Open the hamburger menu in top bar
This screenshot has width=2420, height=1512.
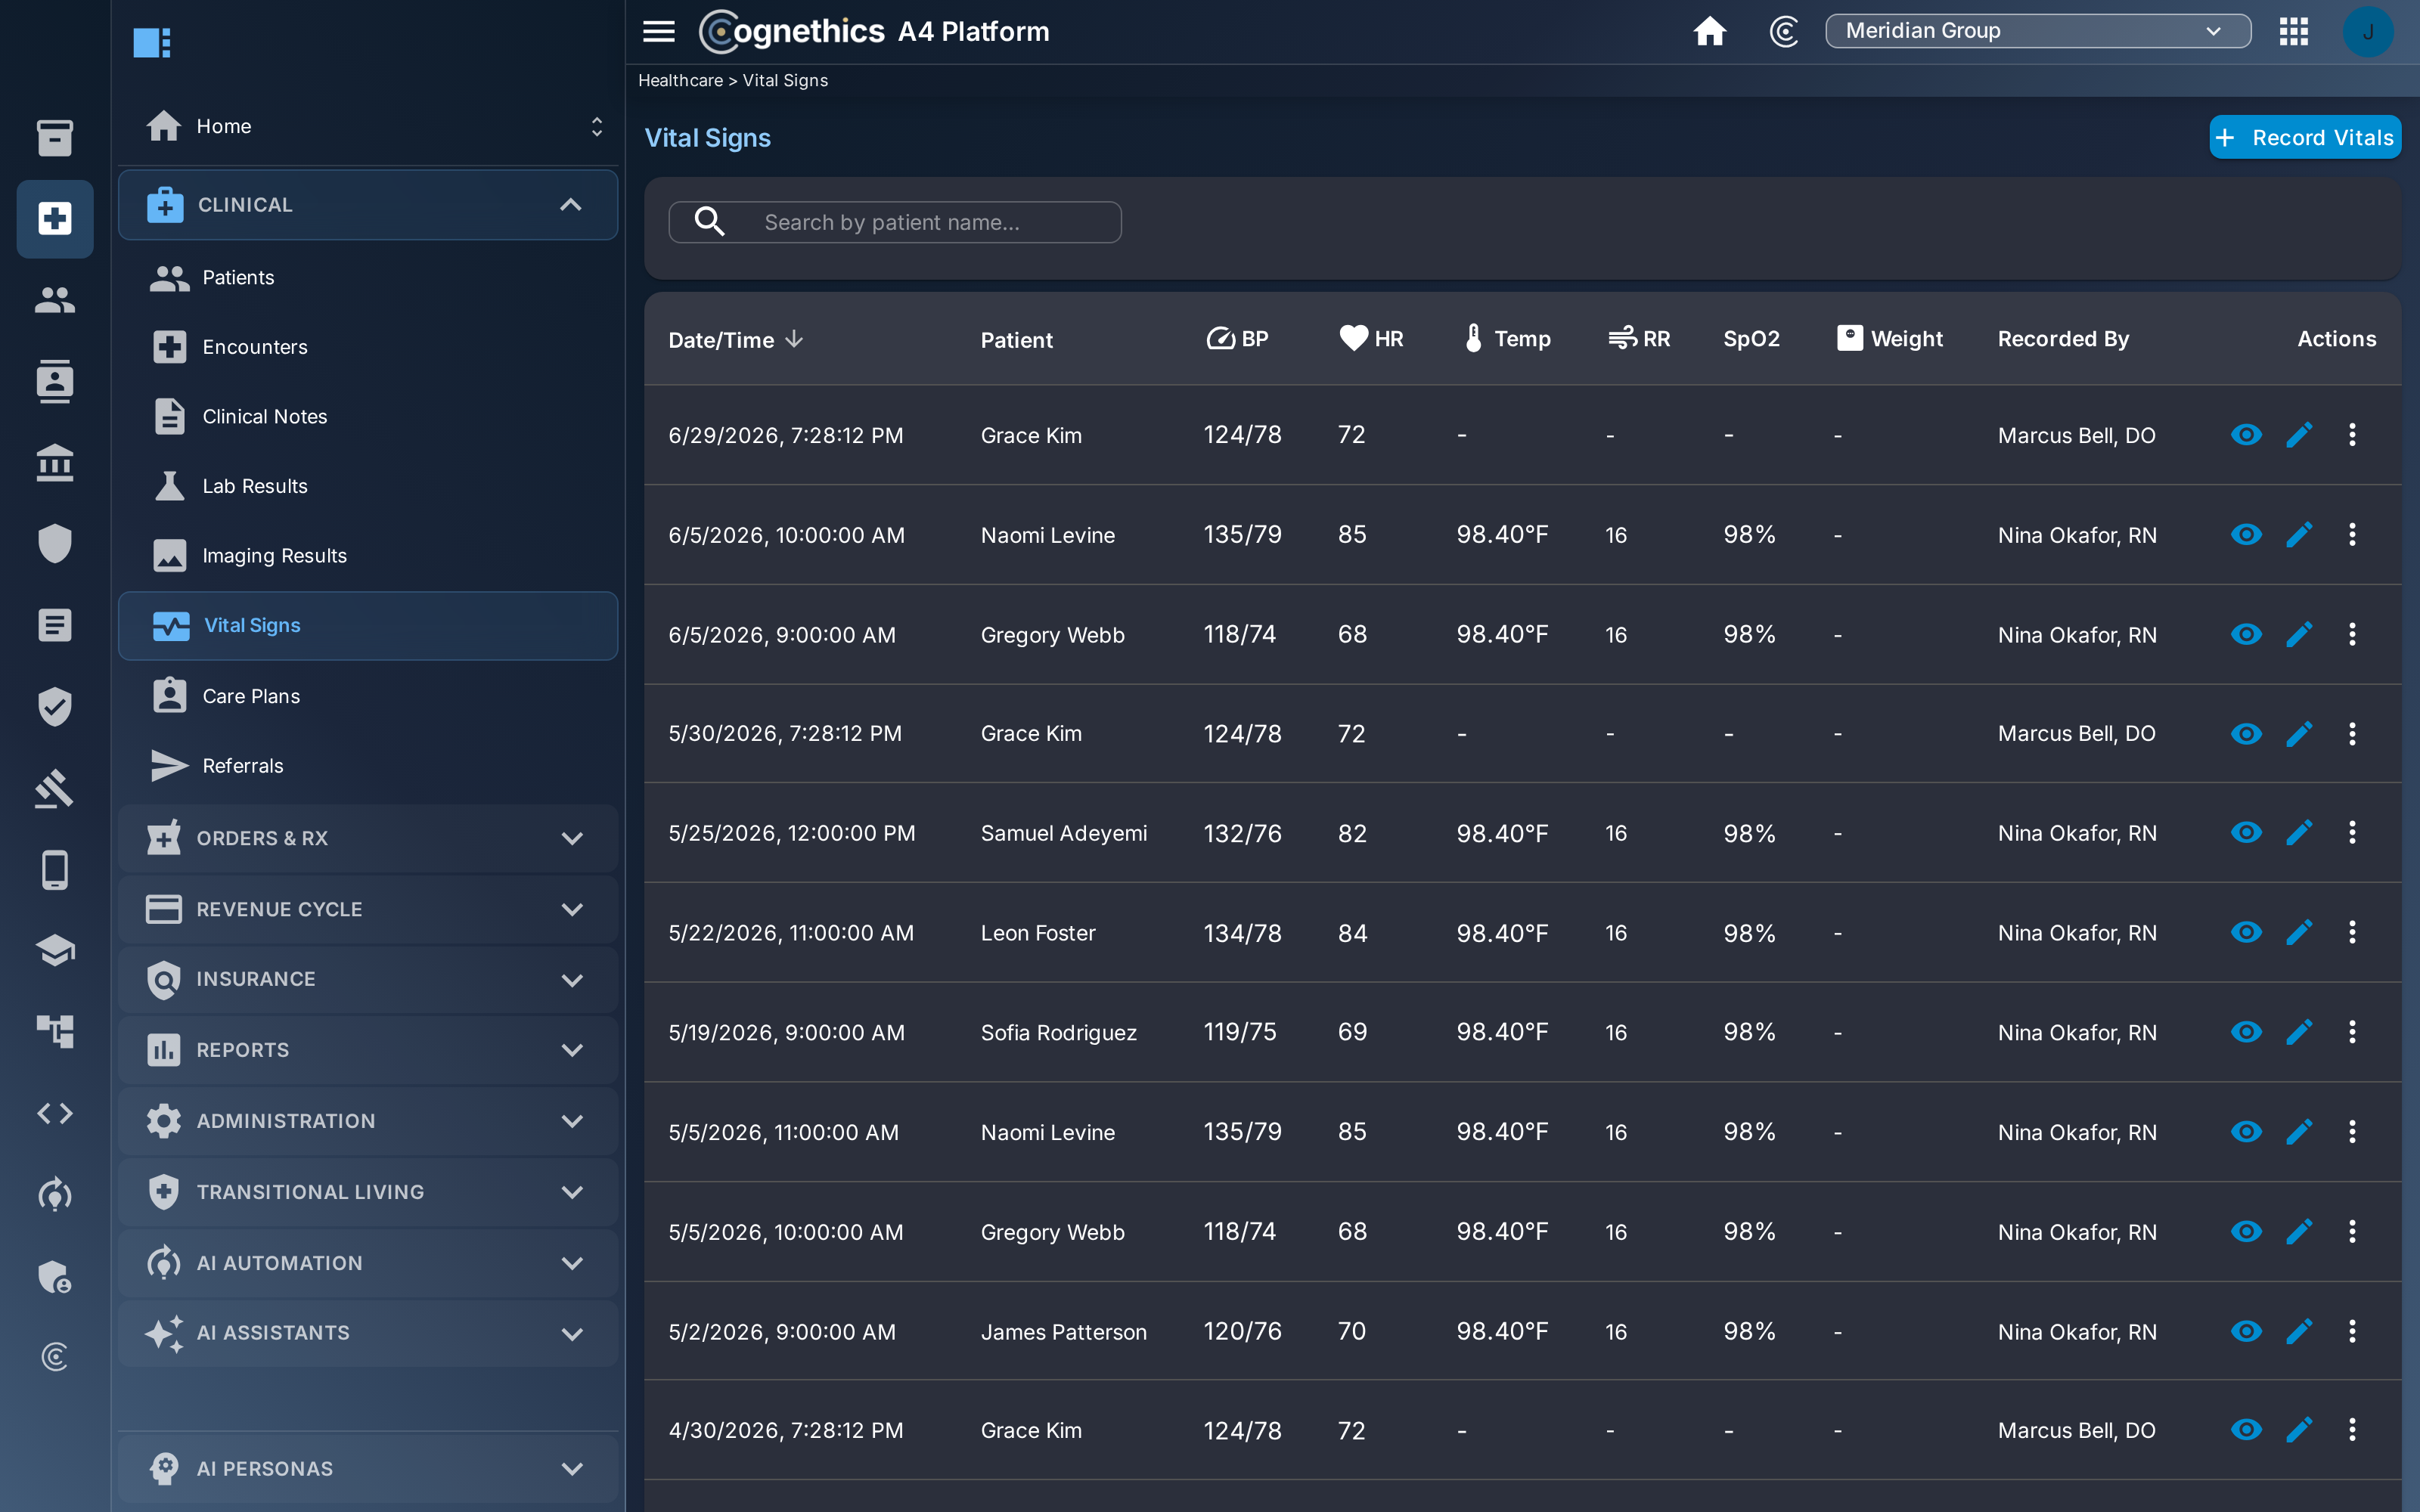pos(658,31)
